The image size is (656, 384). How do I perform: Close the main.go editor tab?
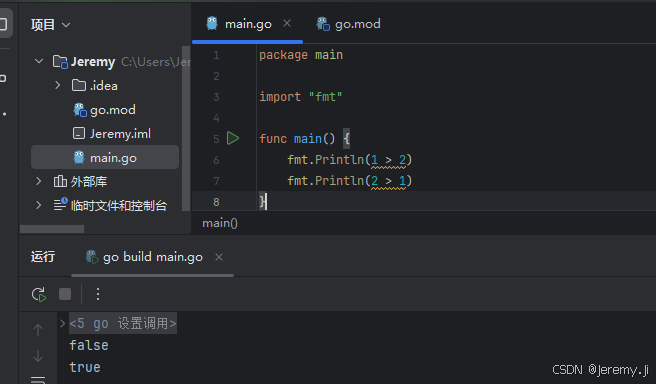coord(287,23)
